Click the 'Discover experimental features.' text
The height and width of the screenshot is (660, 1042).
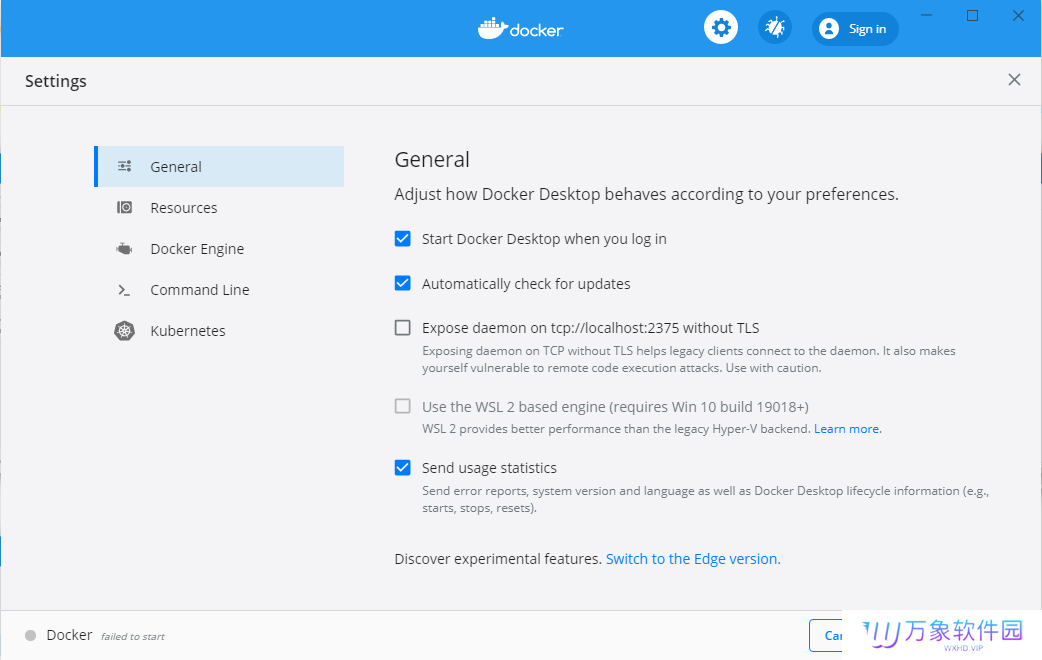click(x=498, y=559)
